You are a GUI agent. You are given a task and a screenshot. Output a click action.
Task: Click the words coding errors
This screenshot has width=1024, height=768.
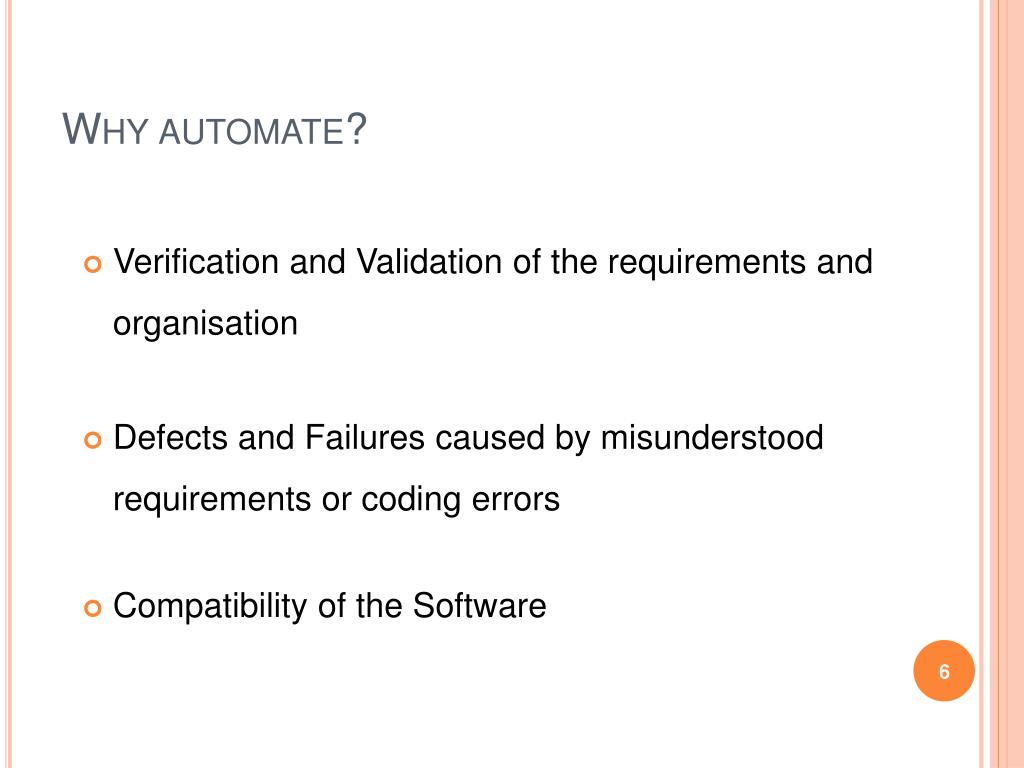460,500
